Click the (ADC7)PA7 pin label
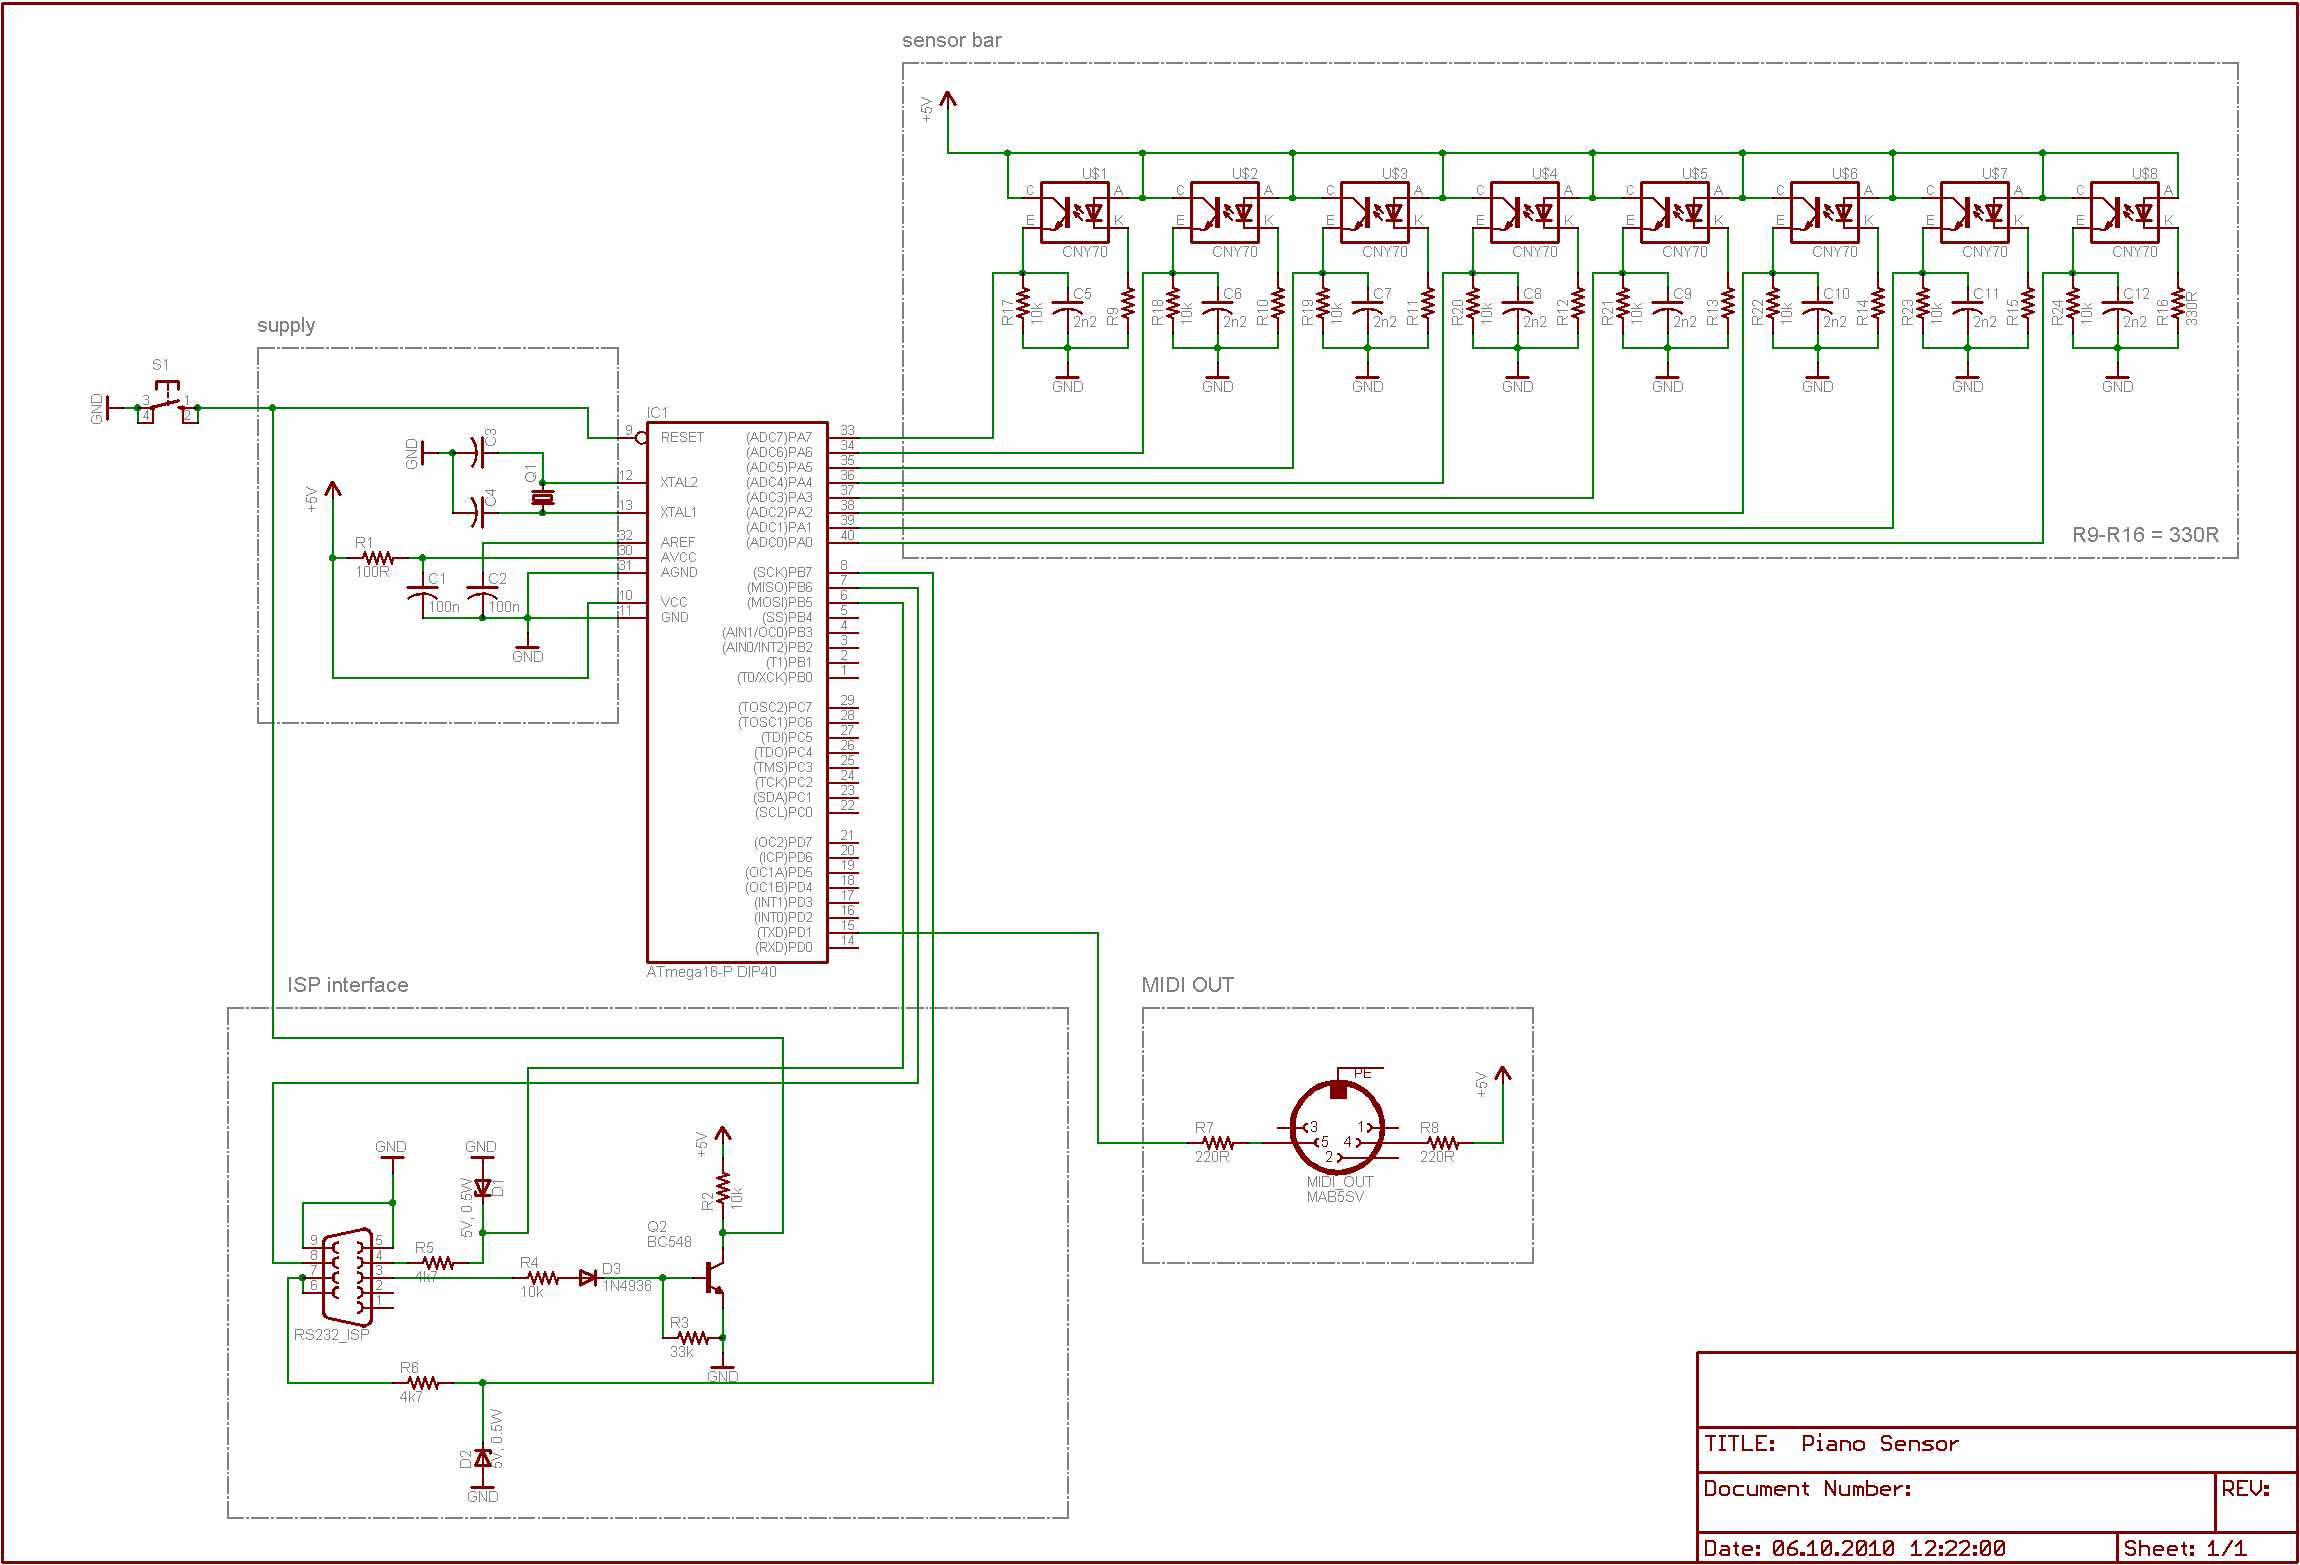Image resolution: width=2300 pixels, height=1565 pixels. [x=779, y=438]
